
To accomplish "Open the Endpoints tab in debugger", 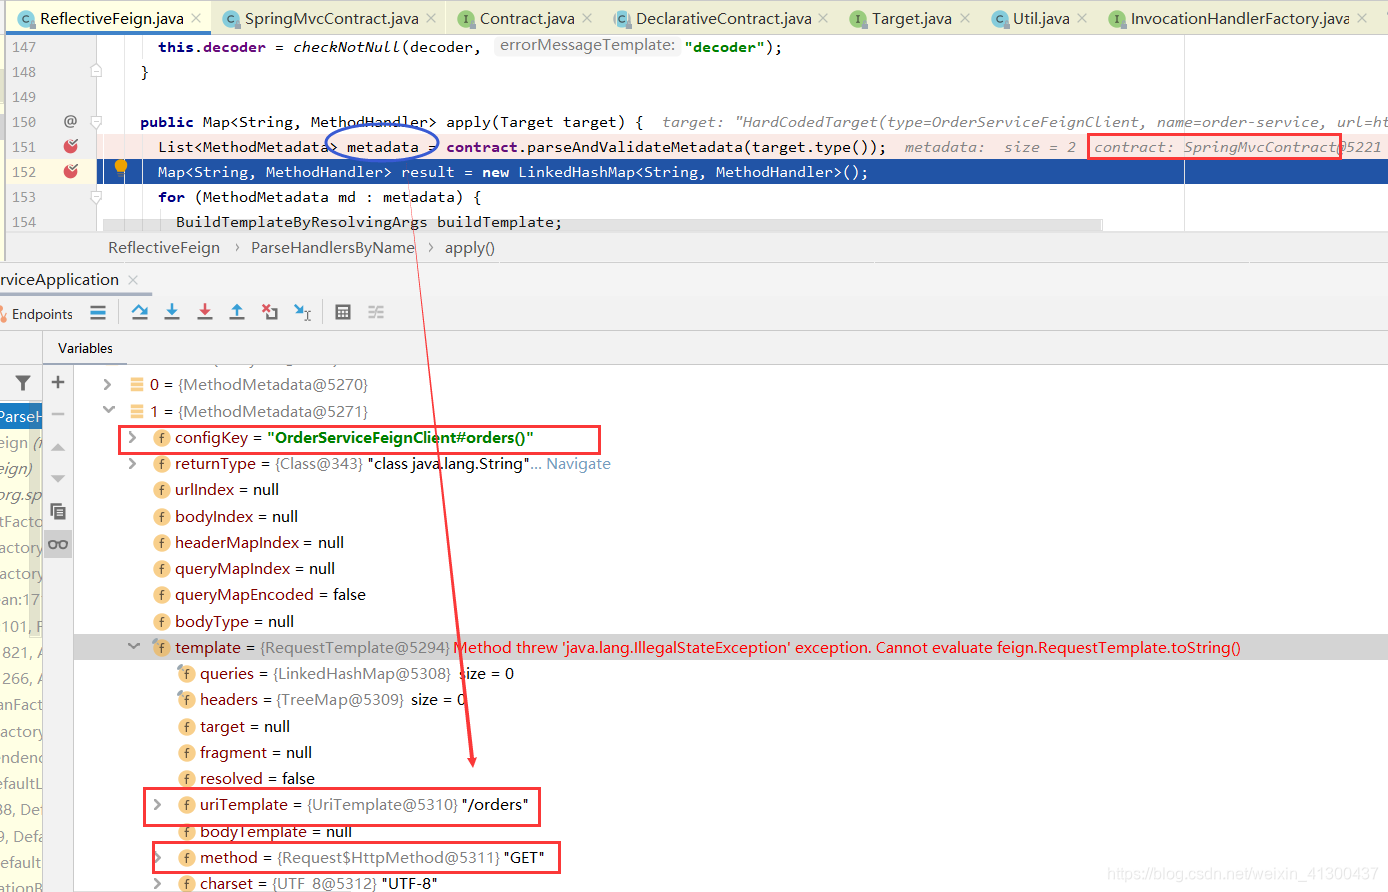I will pos(42,314).
